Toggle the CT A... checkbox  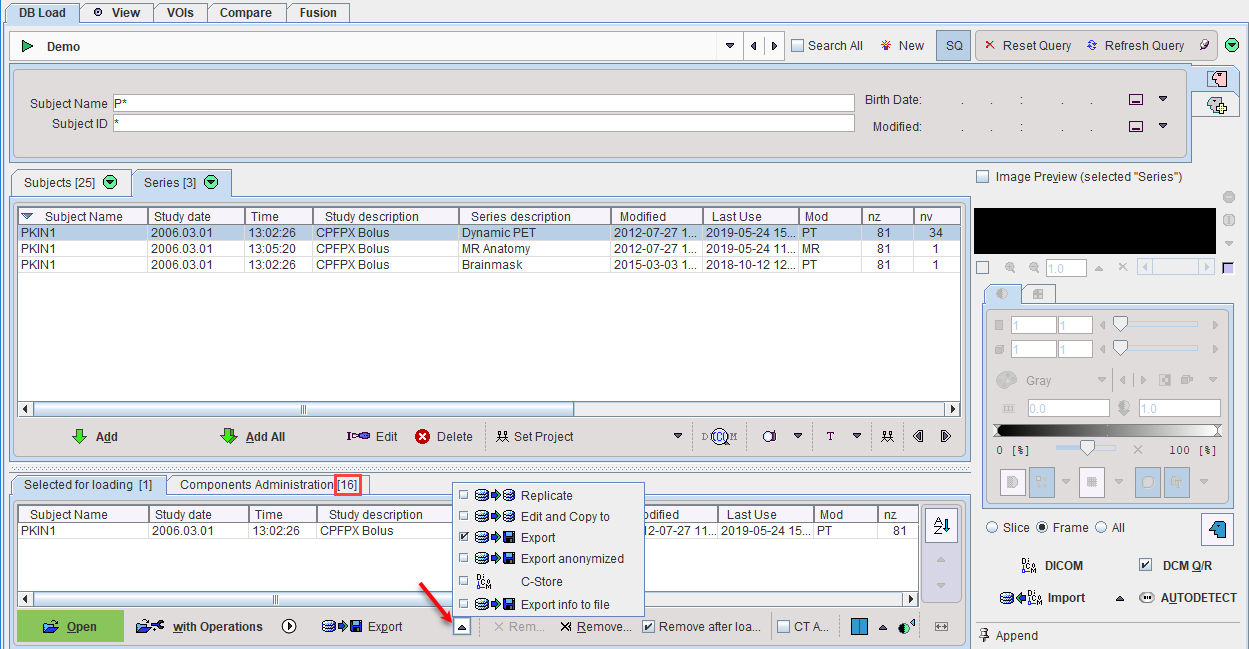[x=785, y=627]
